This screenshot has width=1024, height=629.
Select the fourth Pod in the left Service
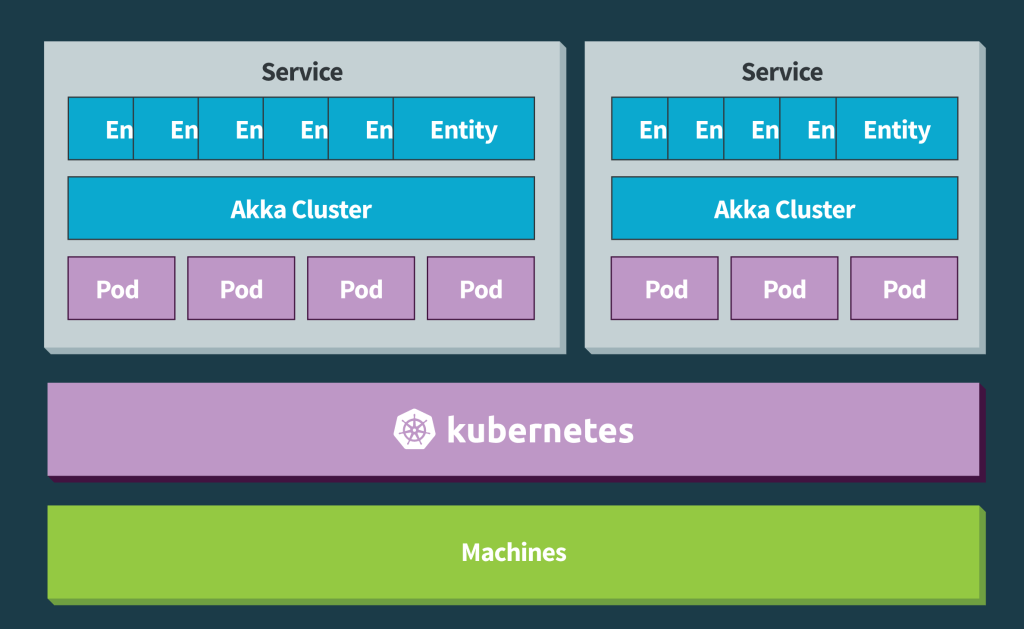[481, 289]
